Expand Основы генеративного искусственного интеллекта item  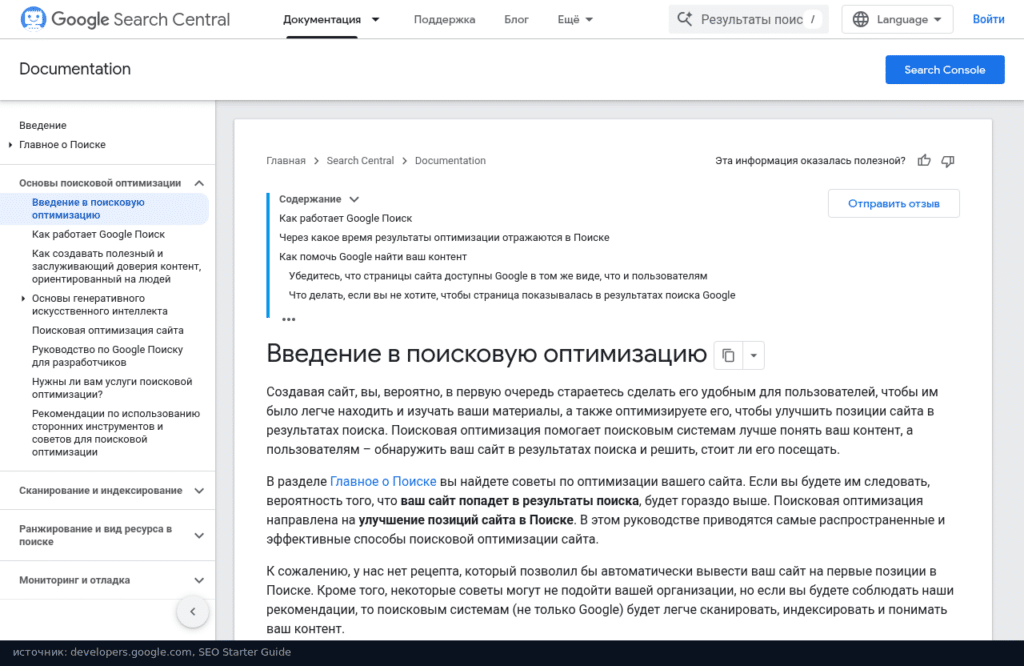coord(23,298)
